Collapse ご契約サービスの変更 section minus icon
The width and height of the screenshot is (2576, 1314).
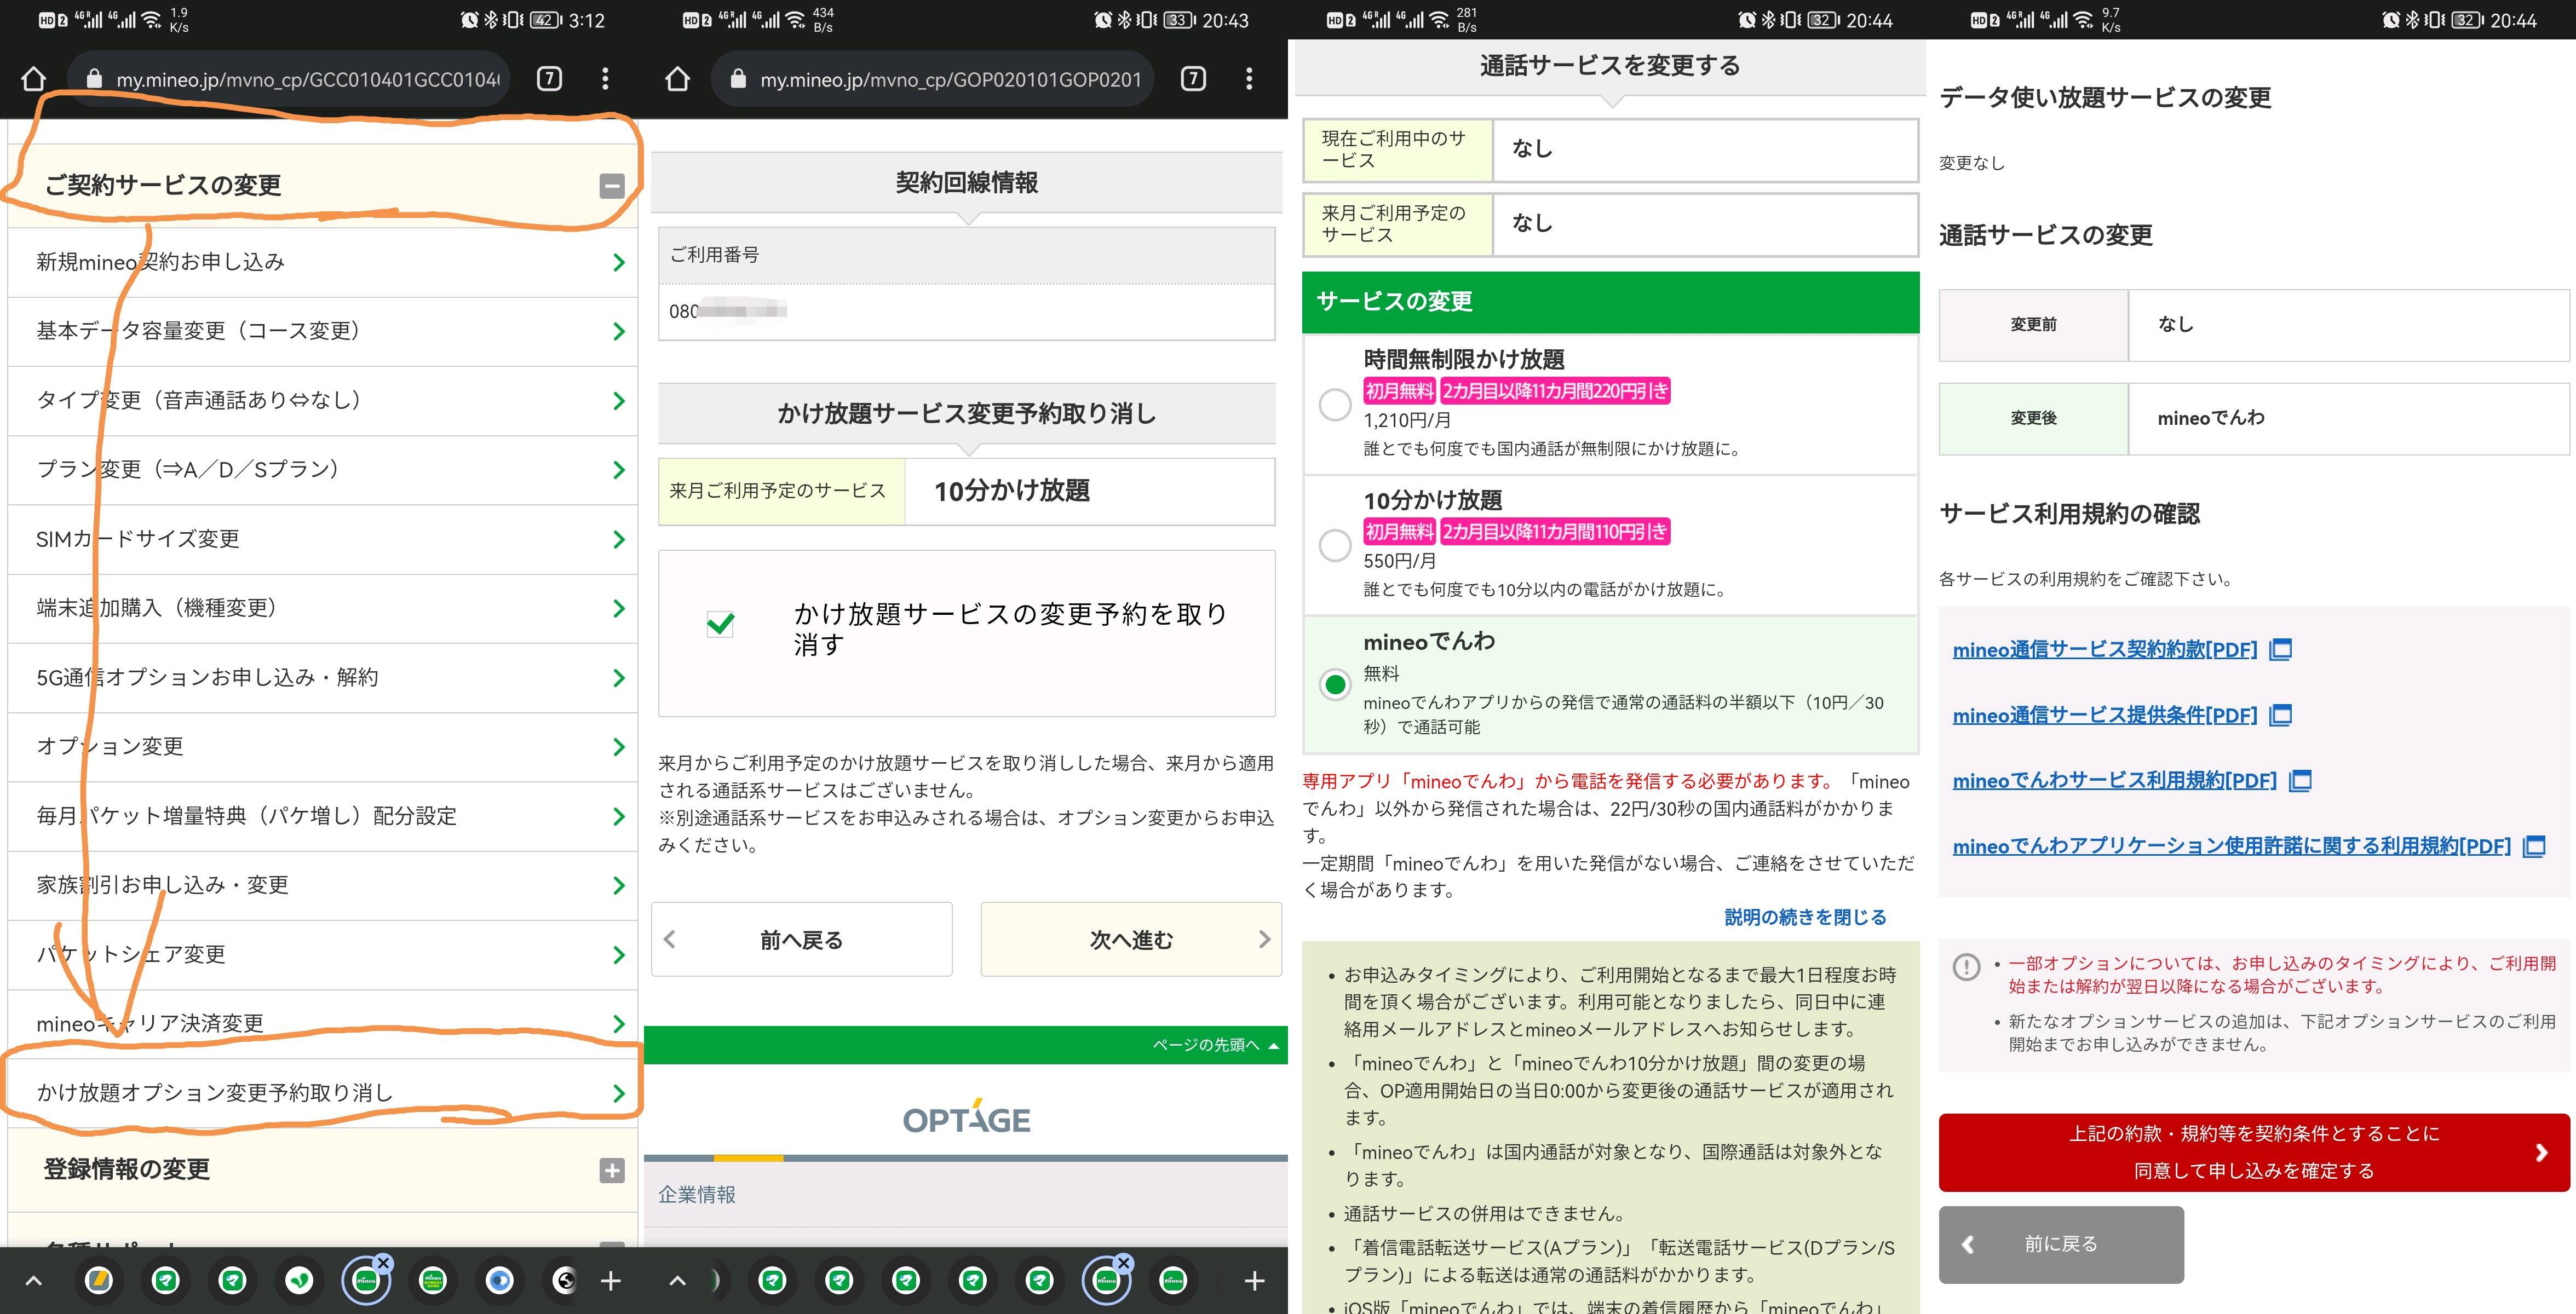point(612,186)
